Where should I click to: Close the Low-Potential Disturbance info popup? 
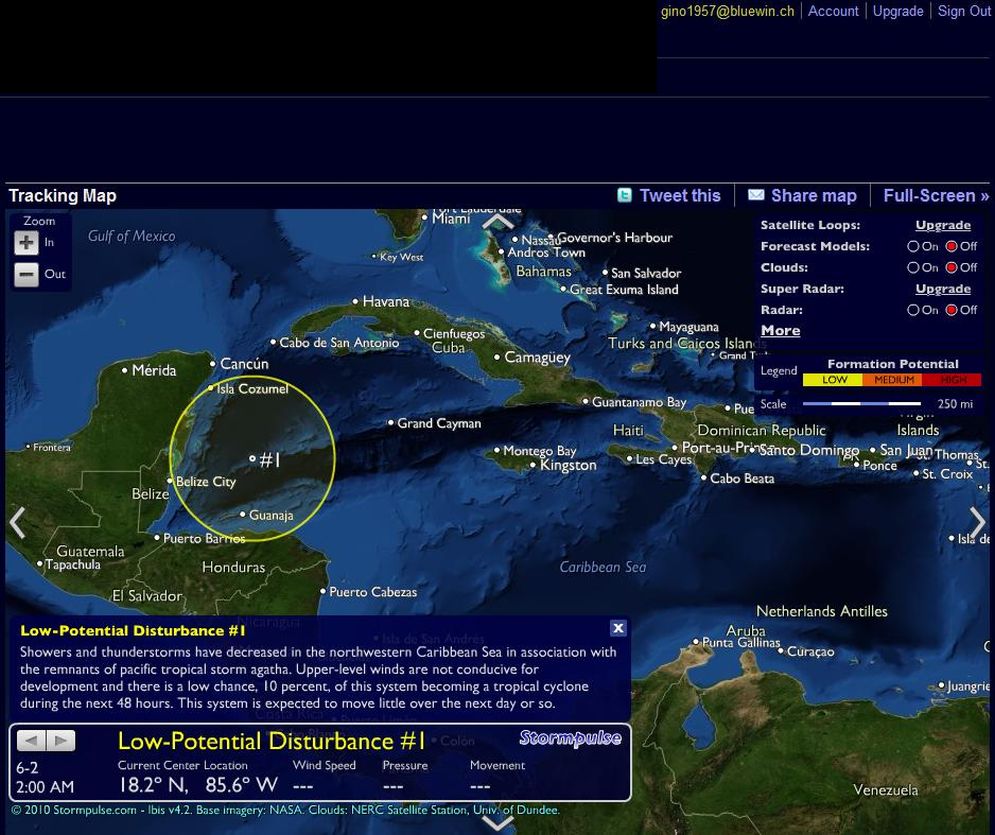point(618,628)
